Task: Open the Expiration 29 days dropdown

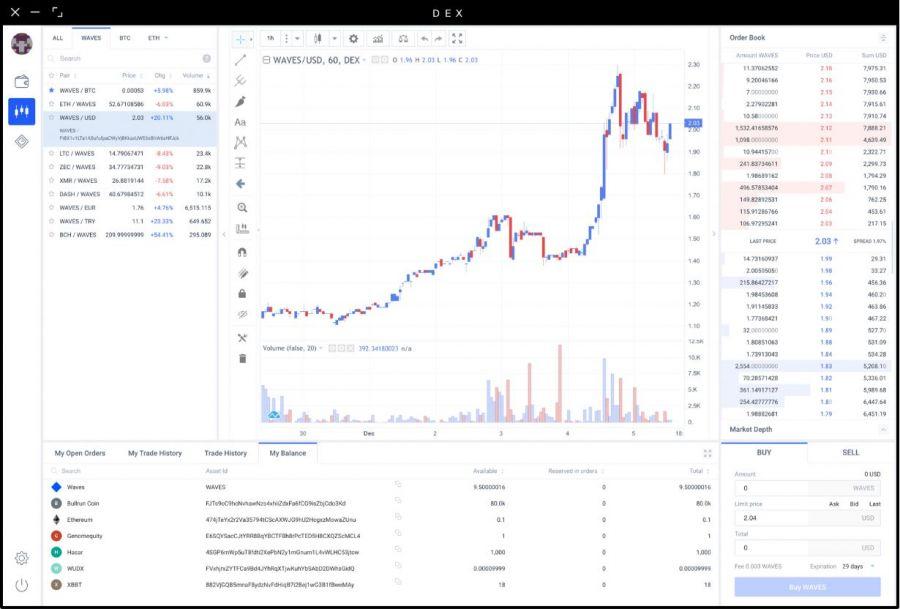Action: (x=858, y=567)
